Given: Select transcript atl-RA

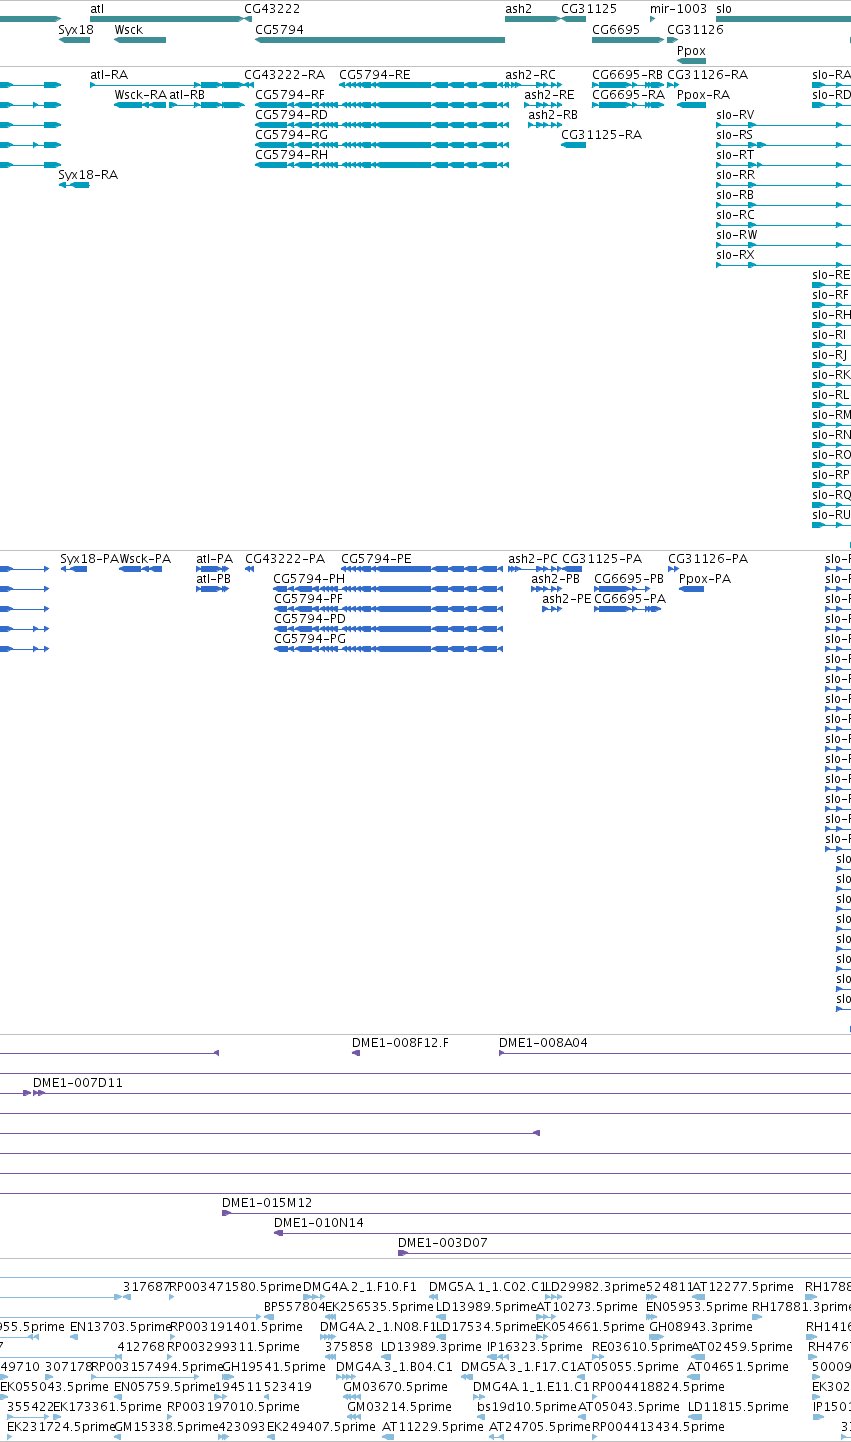Looking at the screenshot, I should pos(109,75).
